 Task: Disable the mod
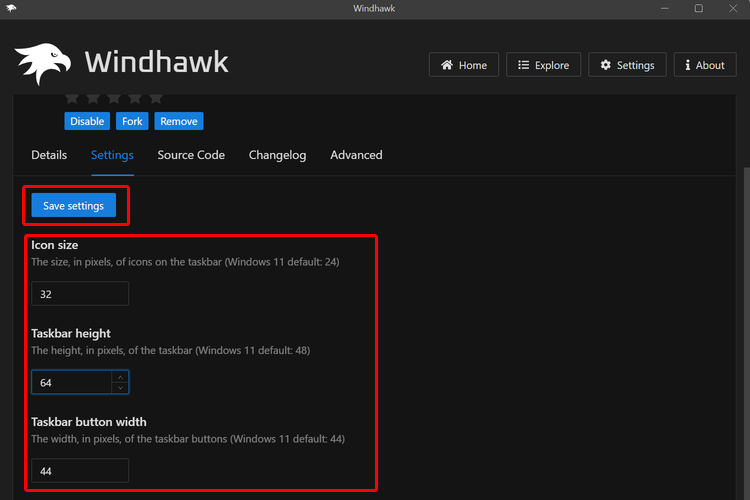[x=87, y=121]
